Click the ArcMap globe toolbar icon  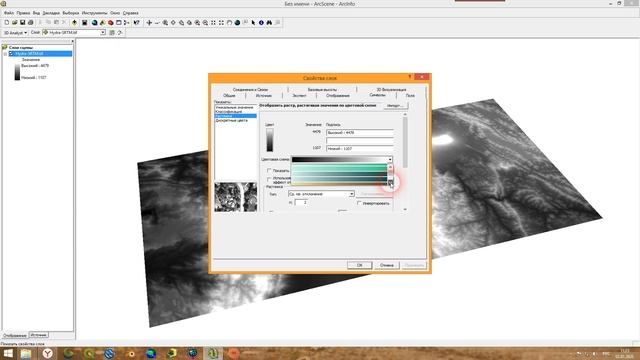(x=94, y=22)
